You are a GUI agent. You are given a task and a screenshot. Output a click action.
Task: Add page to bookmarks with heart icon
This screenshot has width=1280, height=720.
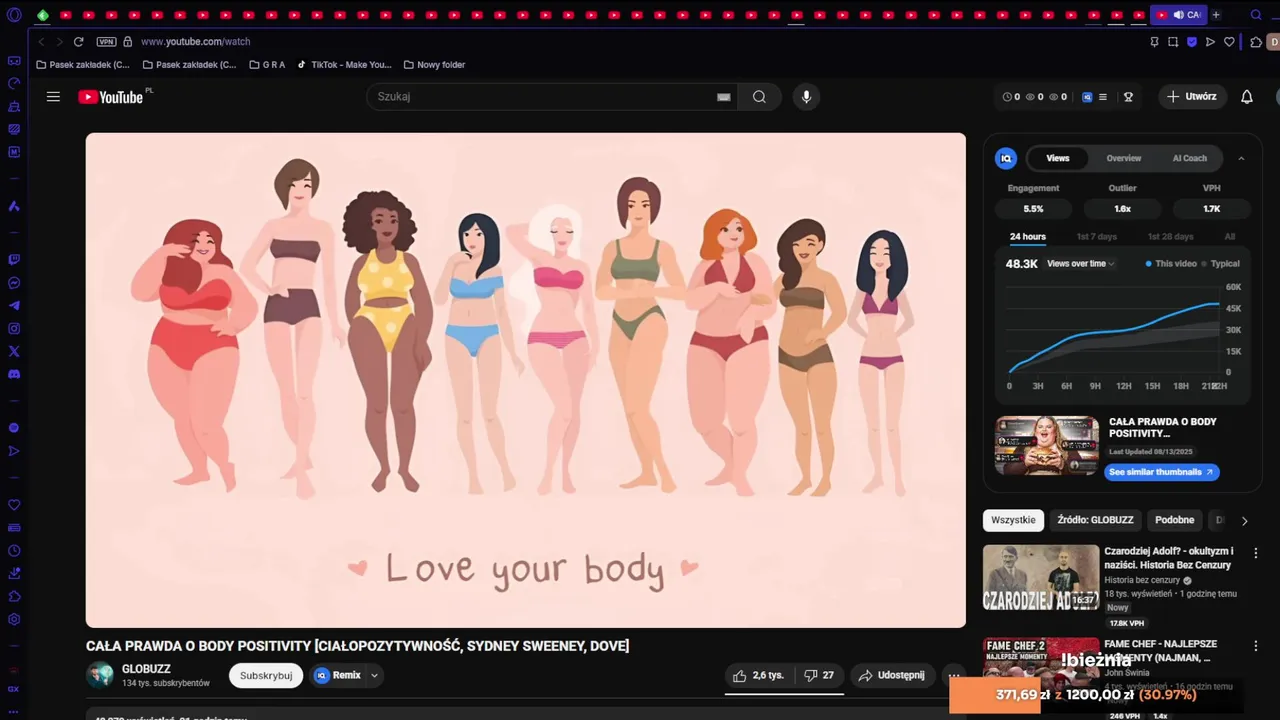[x=1229, y=42]
